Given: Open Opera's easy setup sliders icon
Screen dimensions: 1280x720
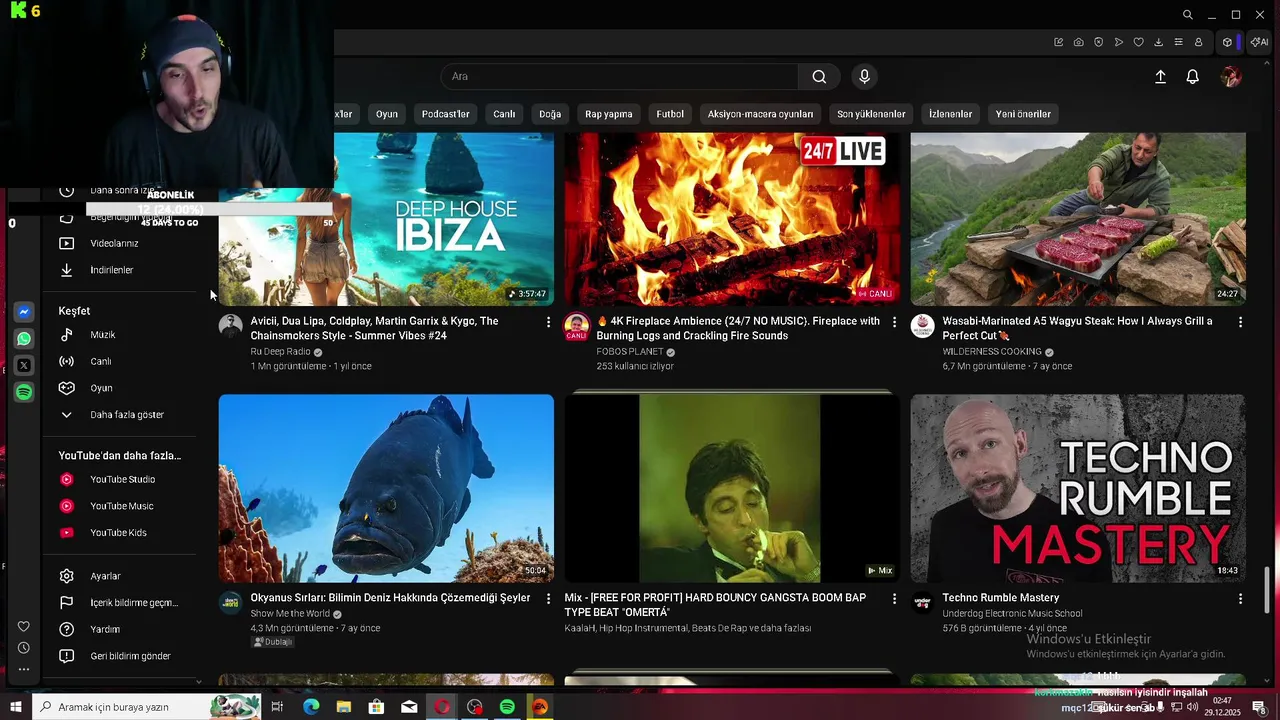Looking at the screenshot, I should coord(1178,42).
